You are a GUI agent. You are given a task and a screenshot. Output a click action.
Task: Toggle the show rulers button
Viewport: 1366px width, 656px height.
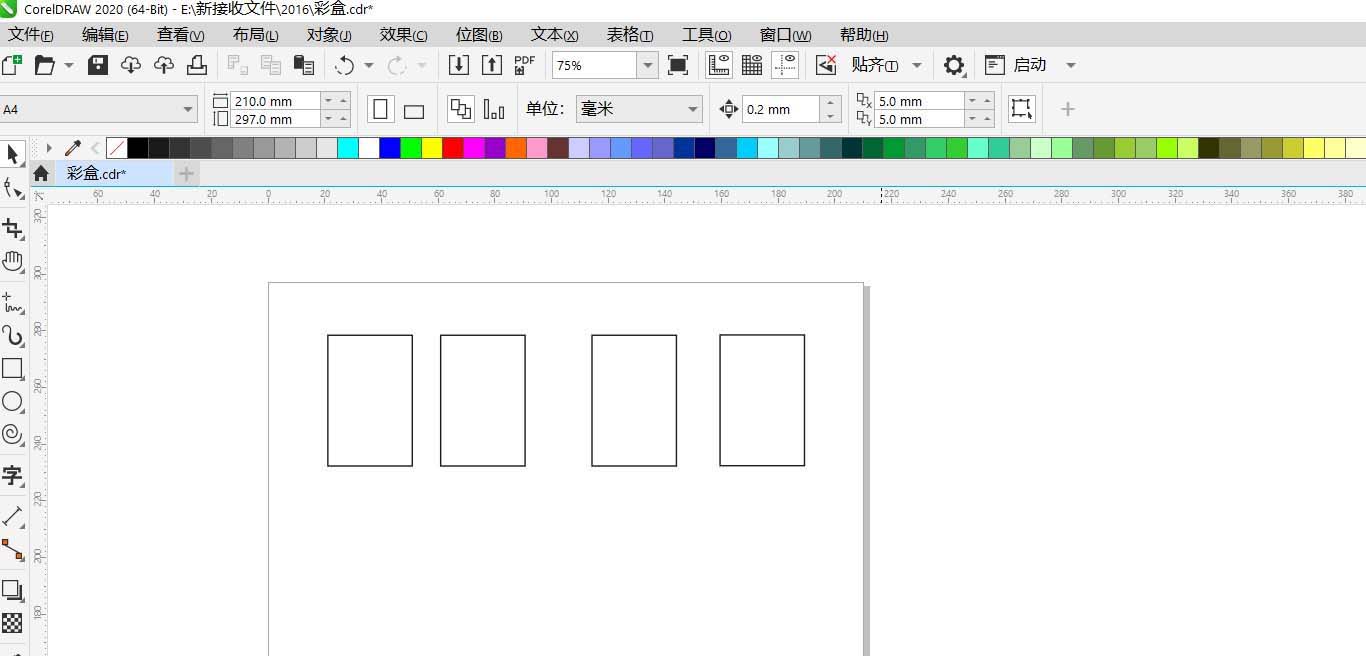point(719,65)
